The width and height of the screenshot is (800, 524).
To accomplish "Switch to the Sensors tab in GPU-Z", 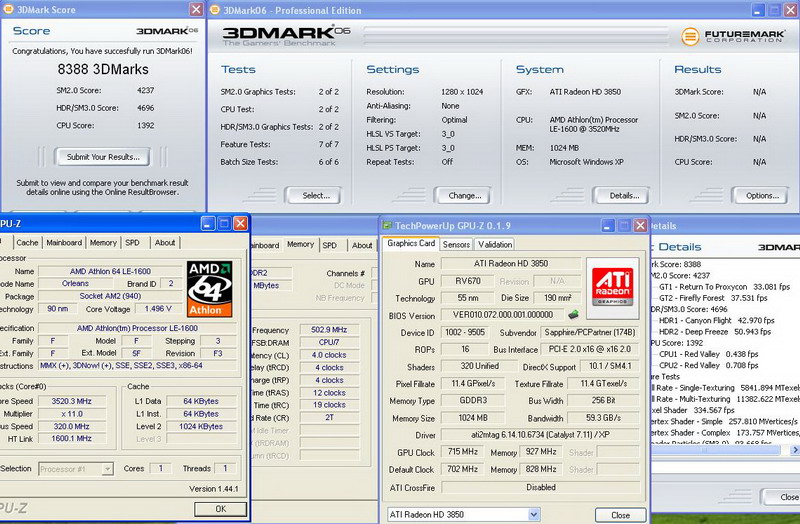I will (x=456, y=244).
